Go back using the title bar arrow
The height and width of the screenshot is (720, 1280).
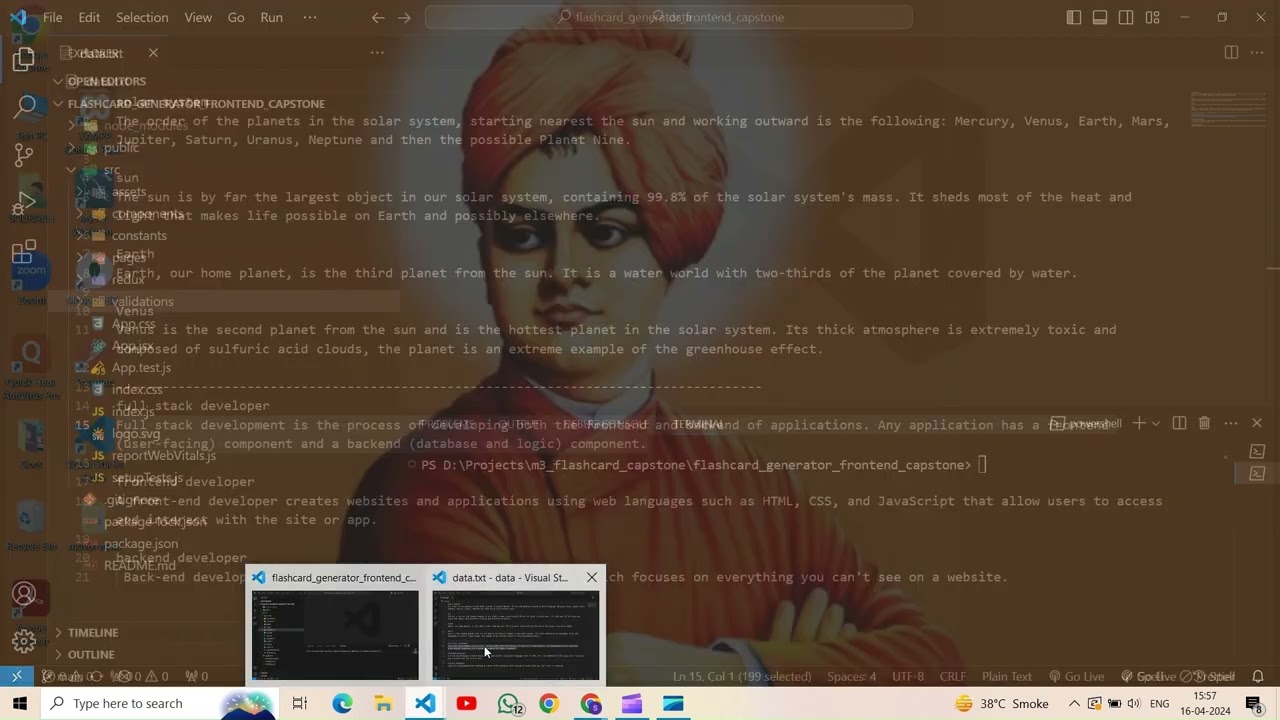377,17
